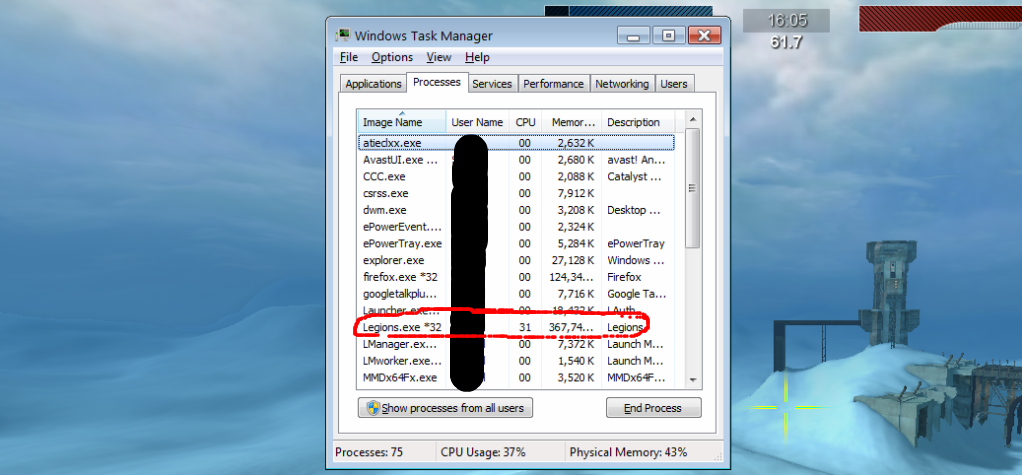Viewport: 1022px width, 475px height.
Task: Open the Performance tab
Action: pos(553,84)
